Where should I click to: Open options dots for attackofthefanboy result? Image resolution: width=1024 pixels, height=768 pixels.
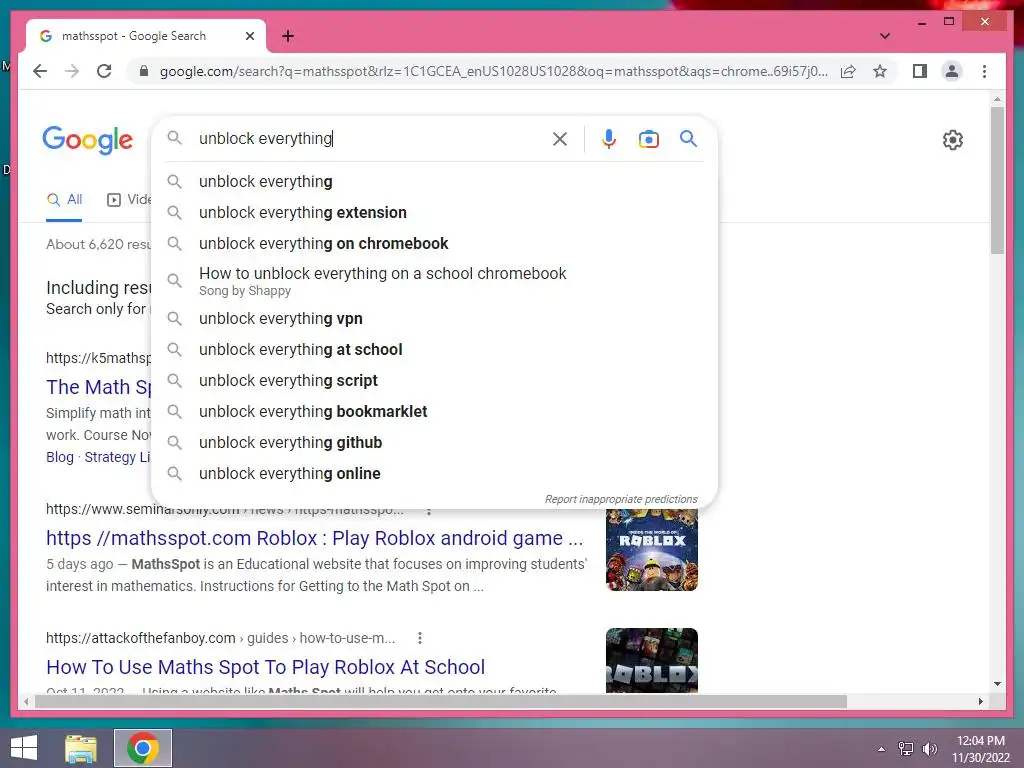click(420, 638)
